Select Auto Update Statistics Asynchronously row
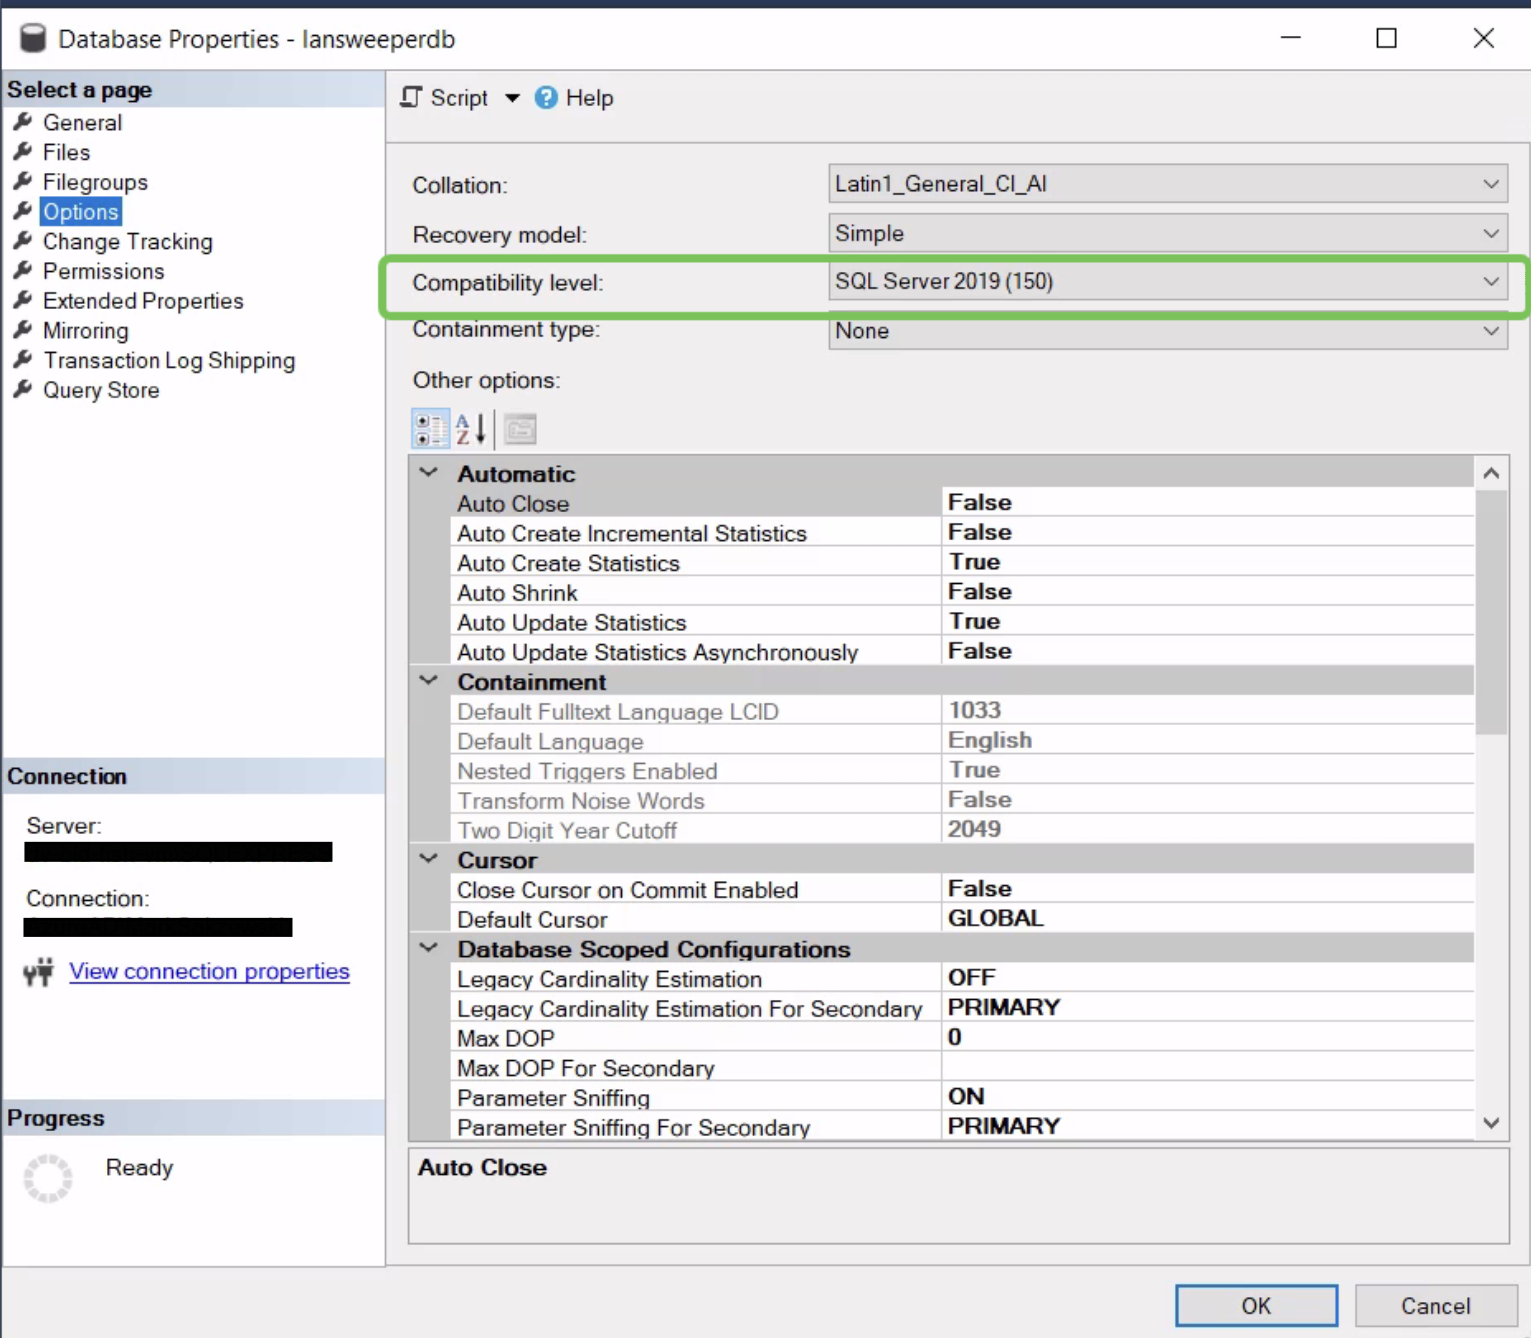This screenshot has width=1531, height=1338. click(x=963, y=652)
